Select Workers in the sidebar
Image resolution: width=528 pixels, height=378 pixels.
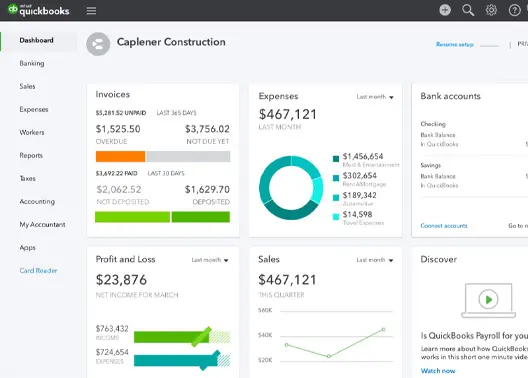click(x=32, y=132)
